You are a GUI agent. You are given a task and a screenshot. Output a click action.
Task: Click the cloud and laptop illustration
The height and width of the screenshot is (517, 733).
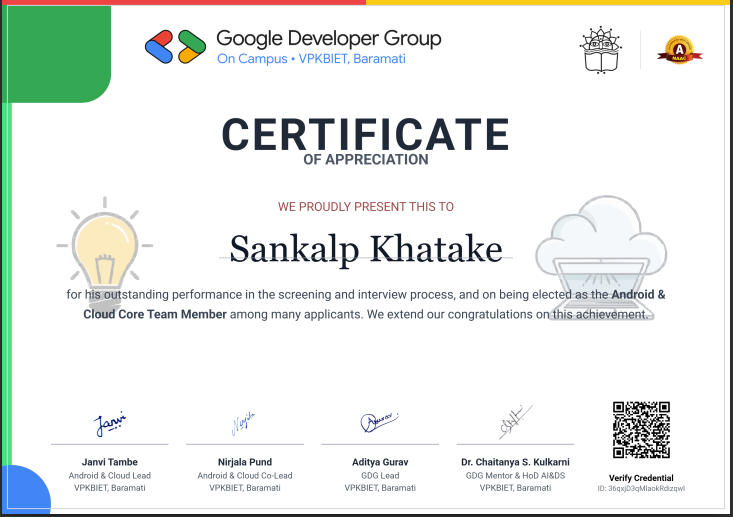pyautogui.click(x=601, y=257)
